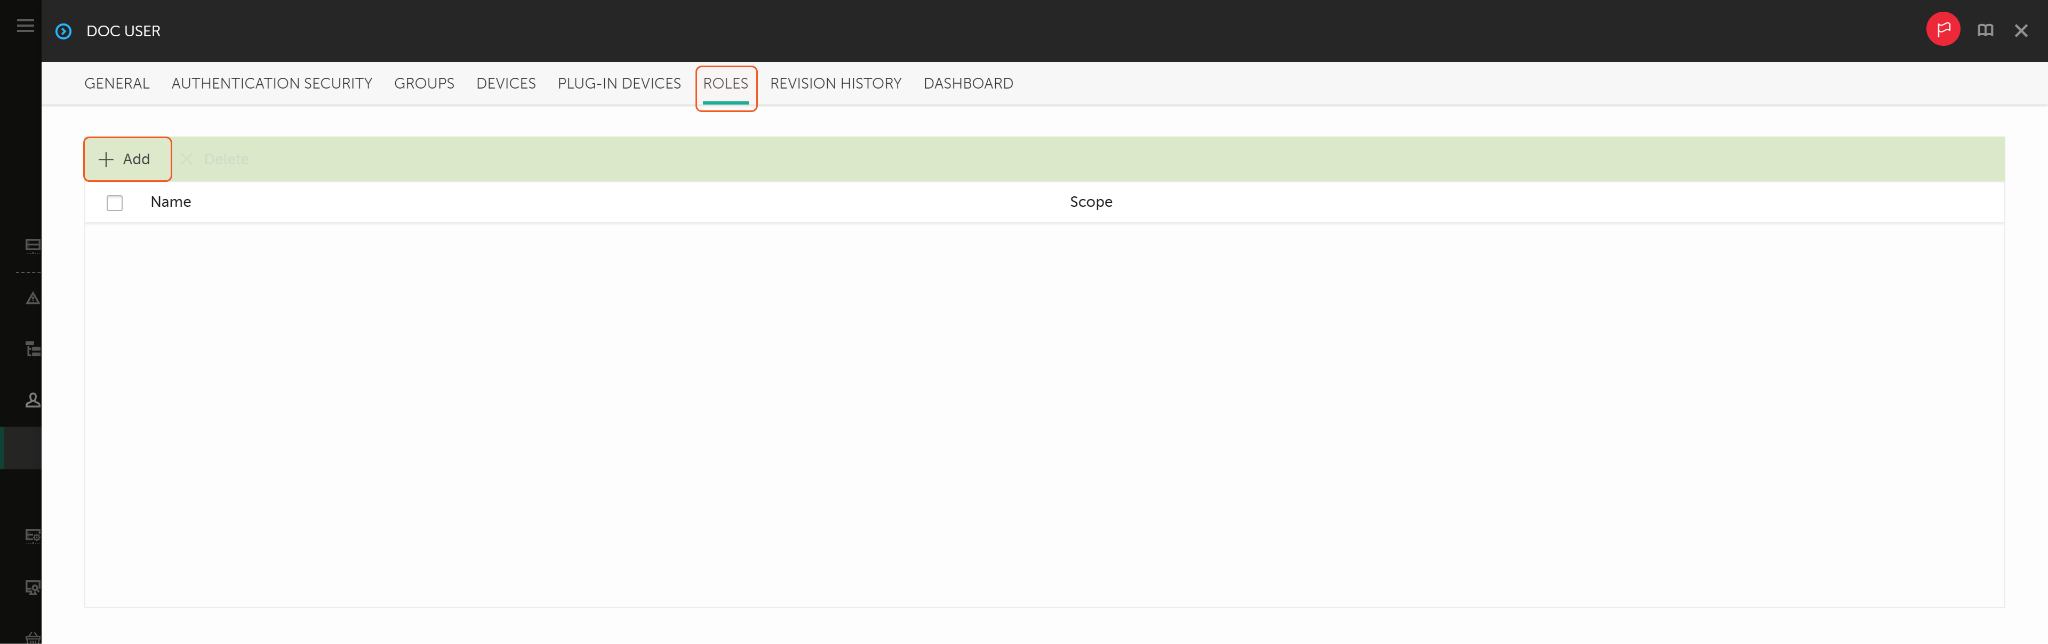The height and width of the screenshot is (644, 2048).
Task: Go to the Groups tab
Action: coord(424,84)
